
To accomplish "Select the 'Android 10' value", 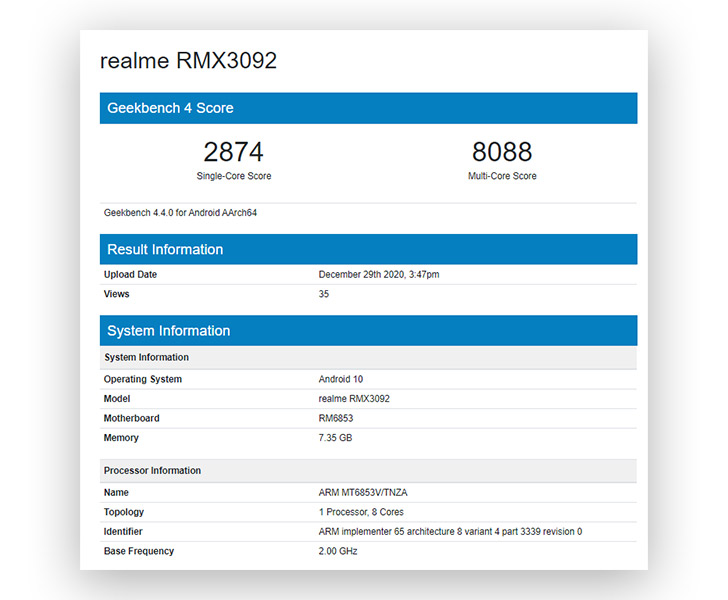I will [x=341, y=379].
